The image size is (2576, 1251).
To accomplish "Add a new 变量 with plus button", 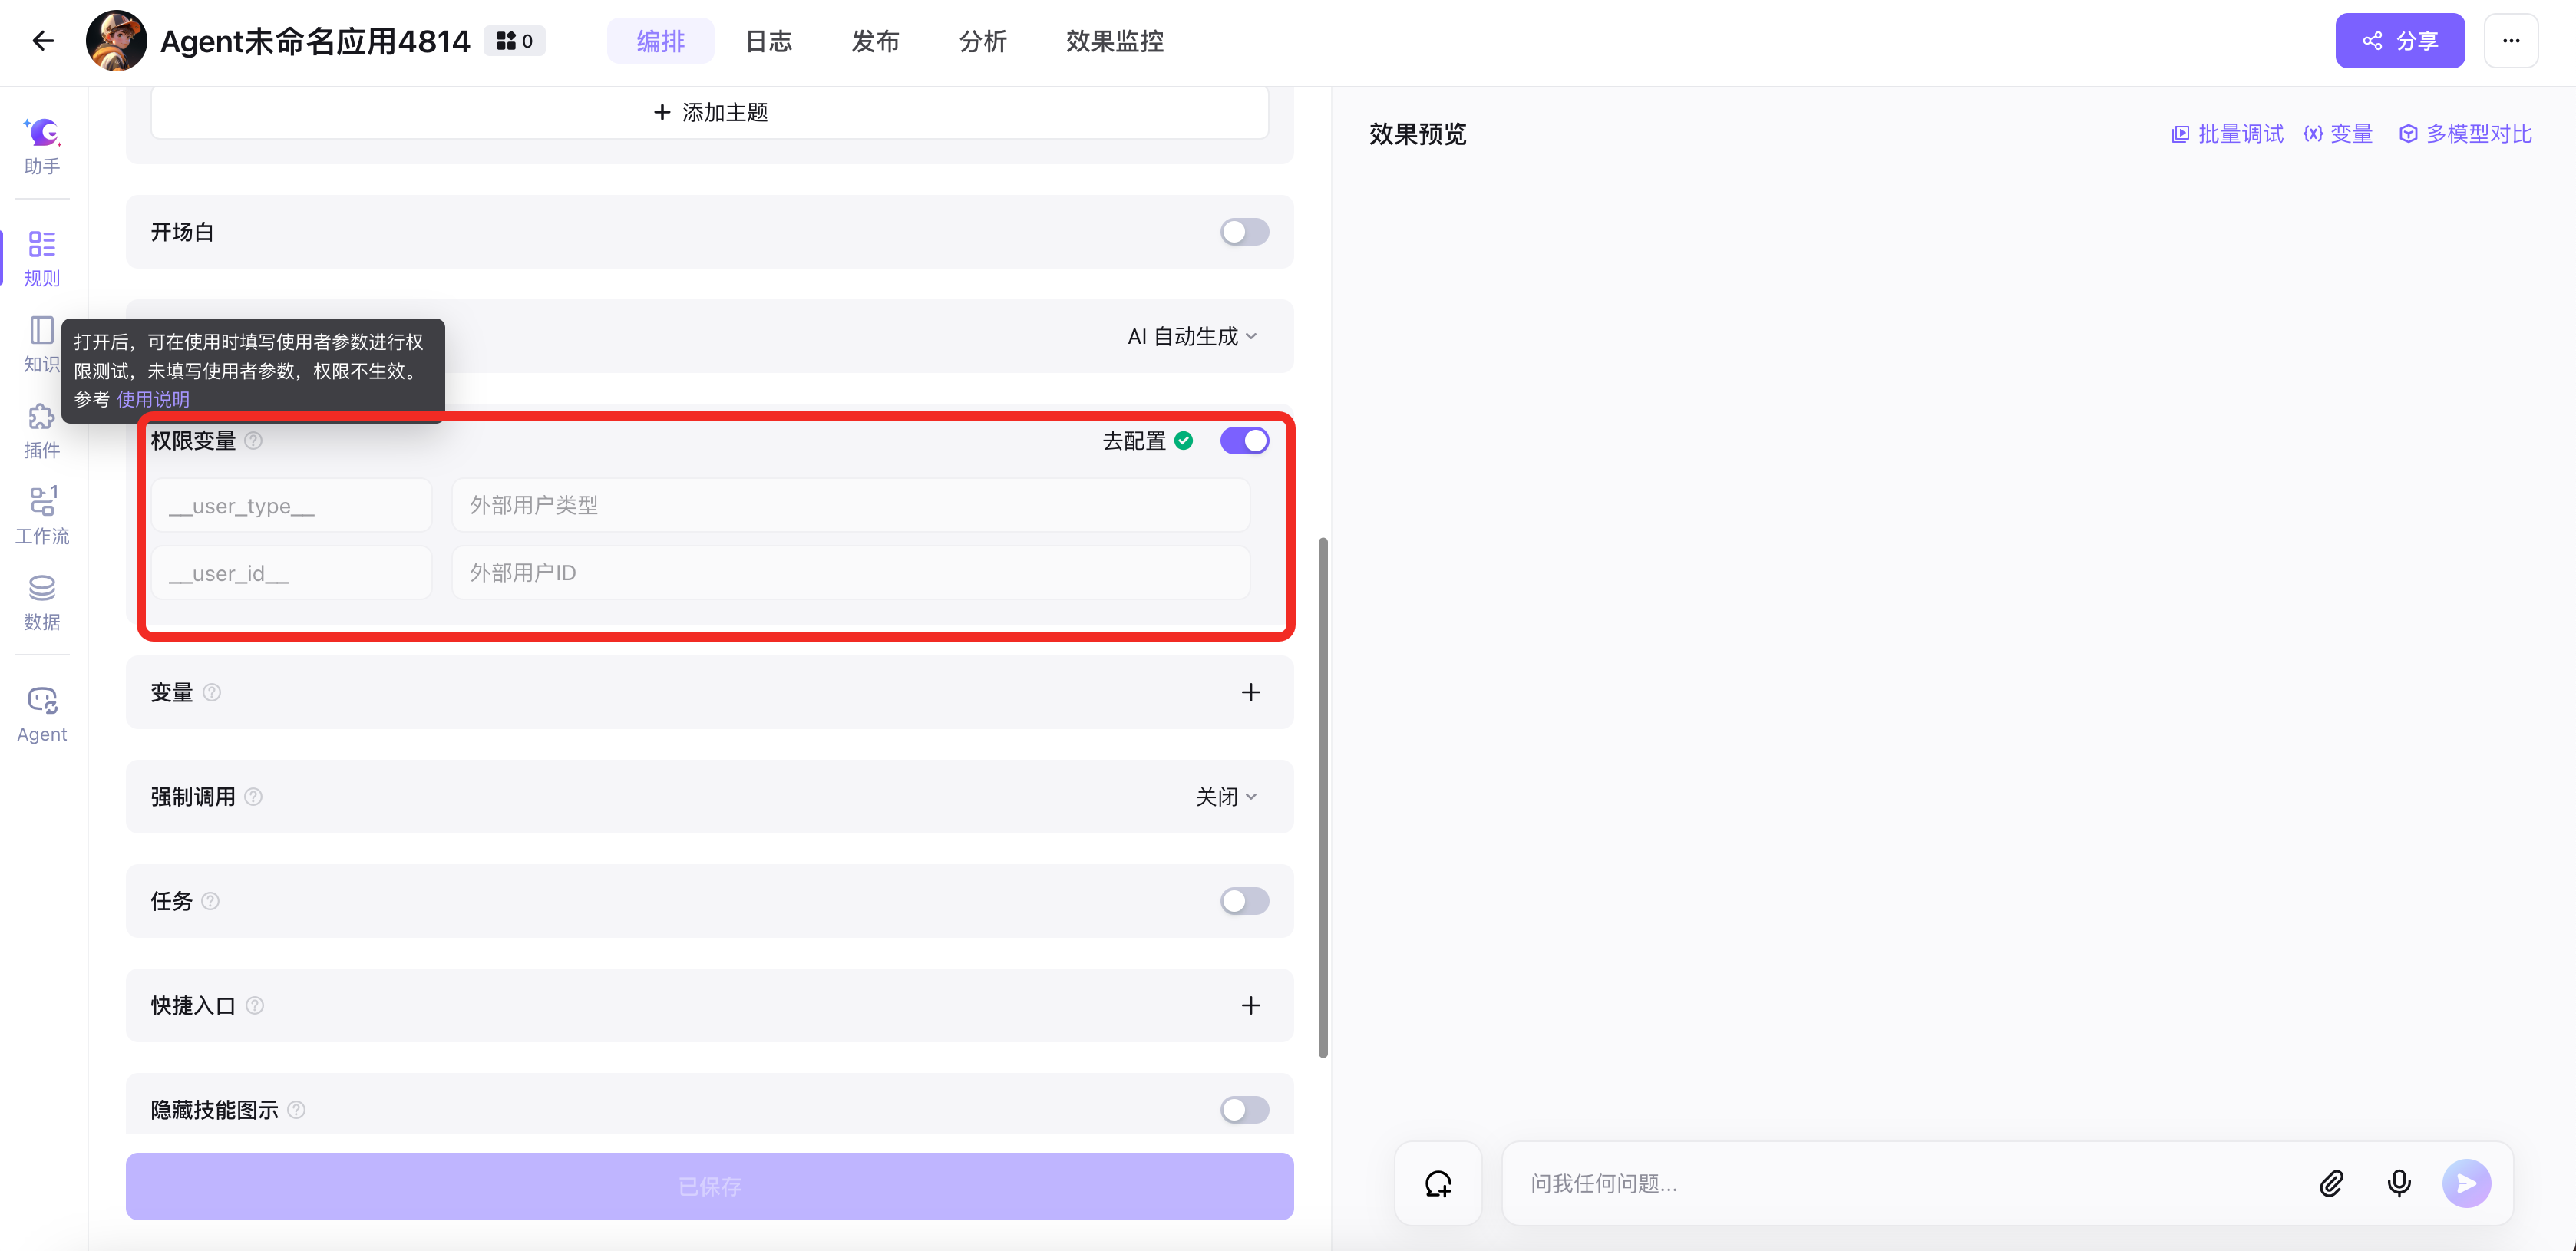I will point(1250,692).
